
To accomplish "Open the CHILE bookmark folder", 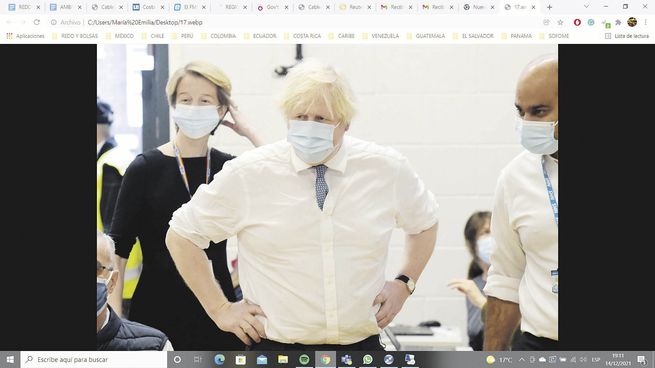I will [x=153, y=36].
